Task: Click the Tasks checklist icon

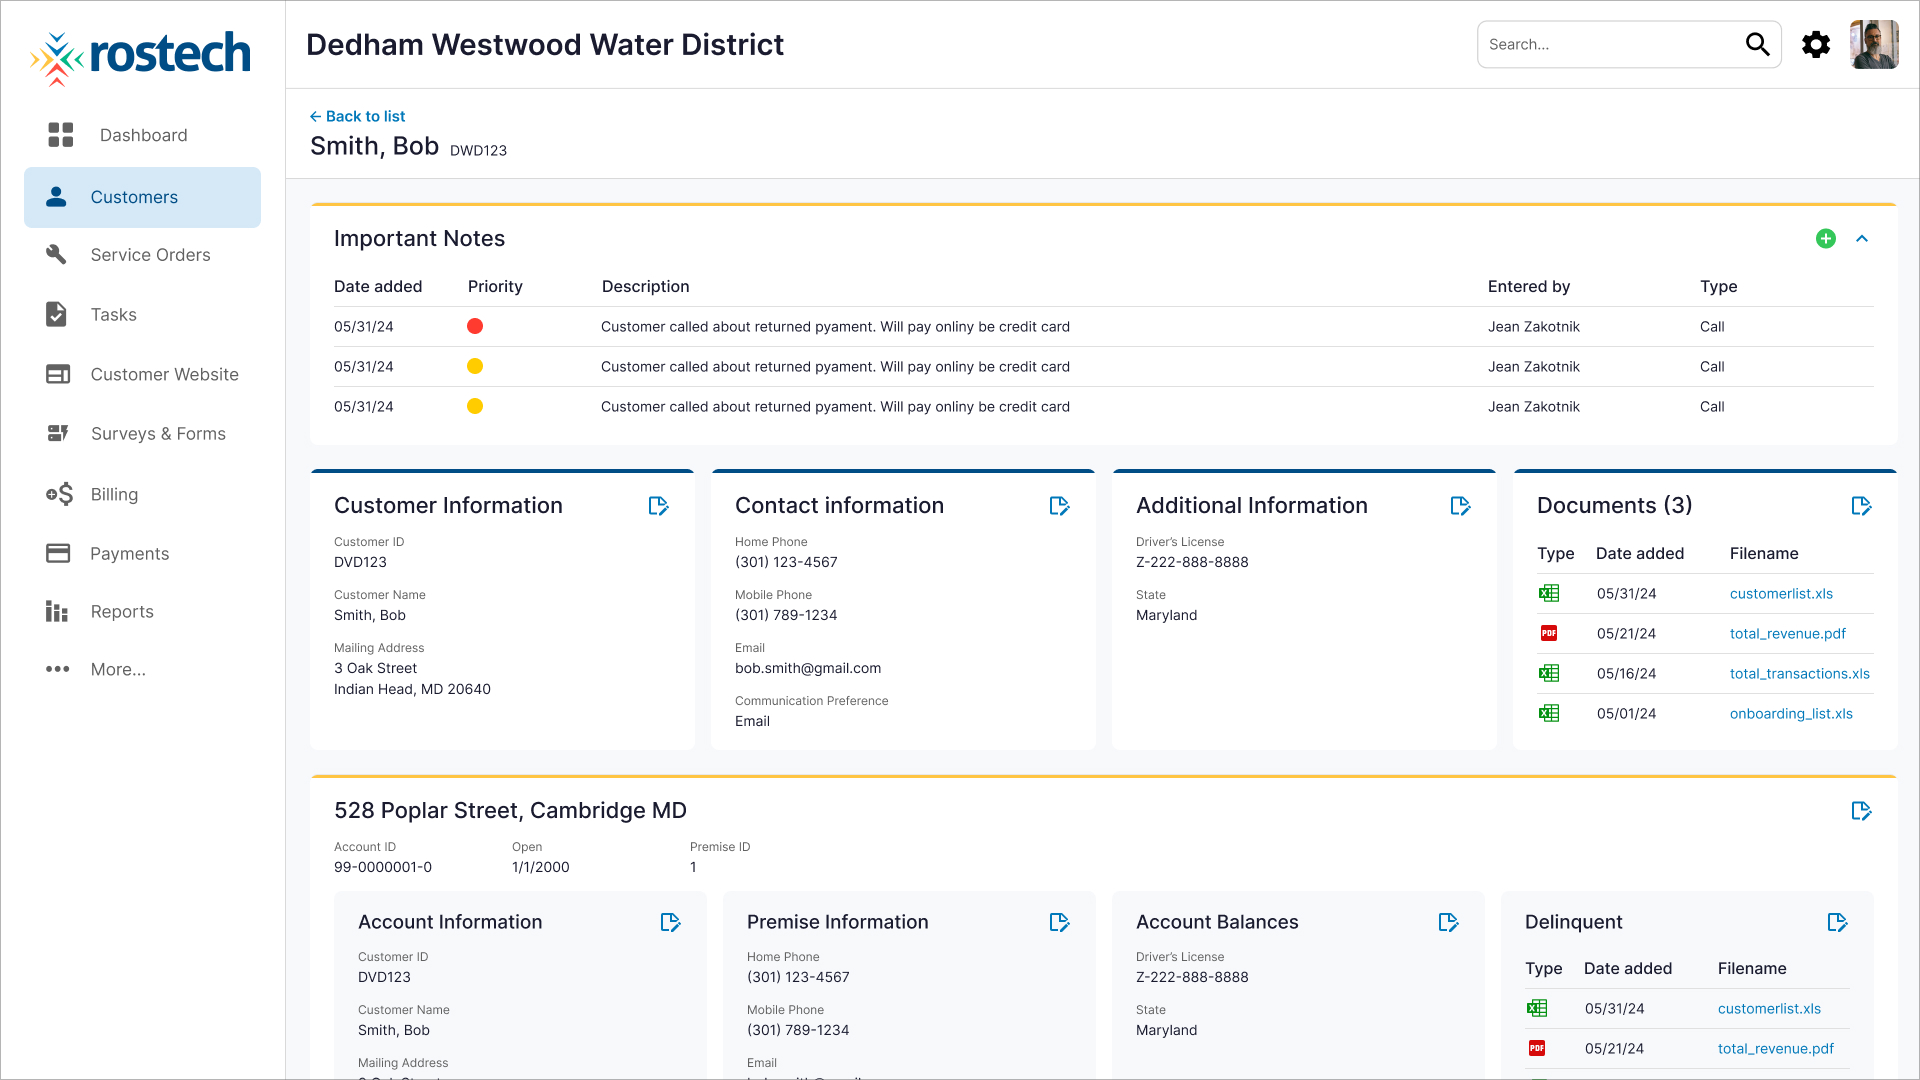Action: [57, 314]
